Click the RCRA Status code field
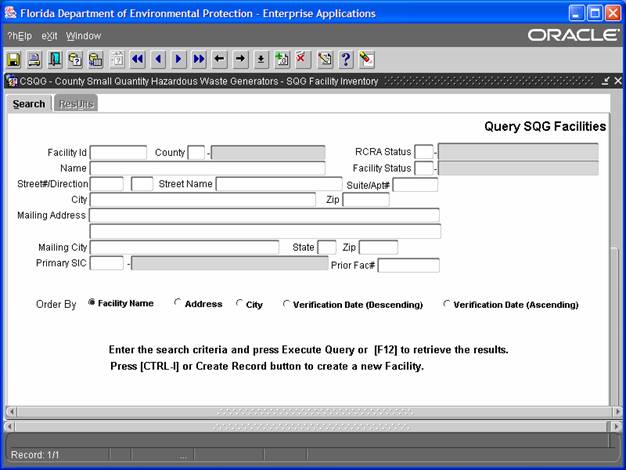The width and height of the screenshot is (626, 470). pos(424,152)
